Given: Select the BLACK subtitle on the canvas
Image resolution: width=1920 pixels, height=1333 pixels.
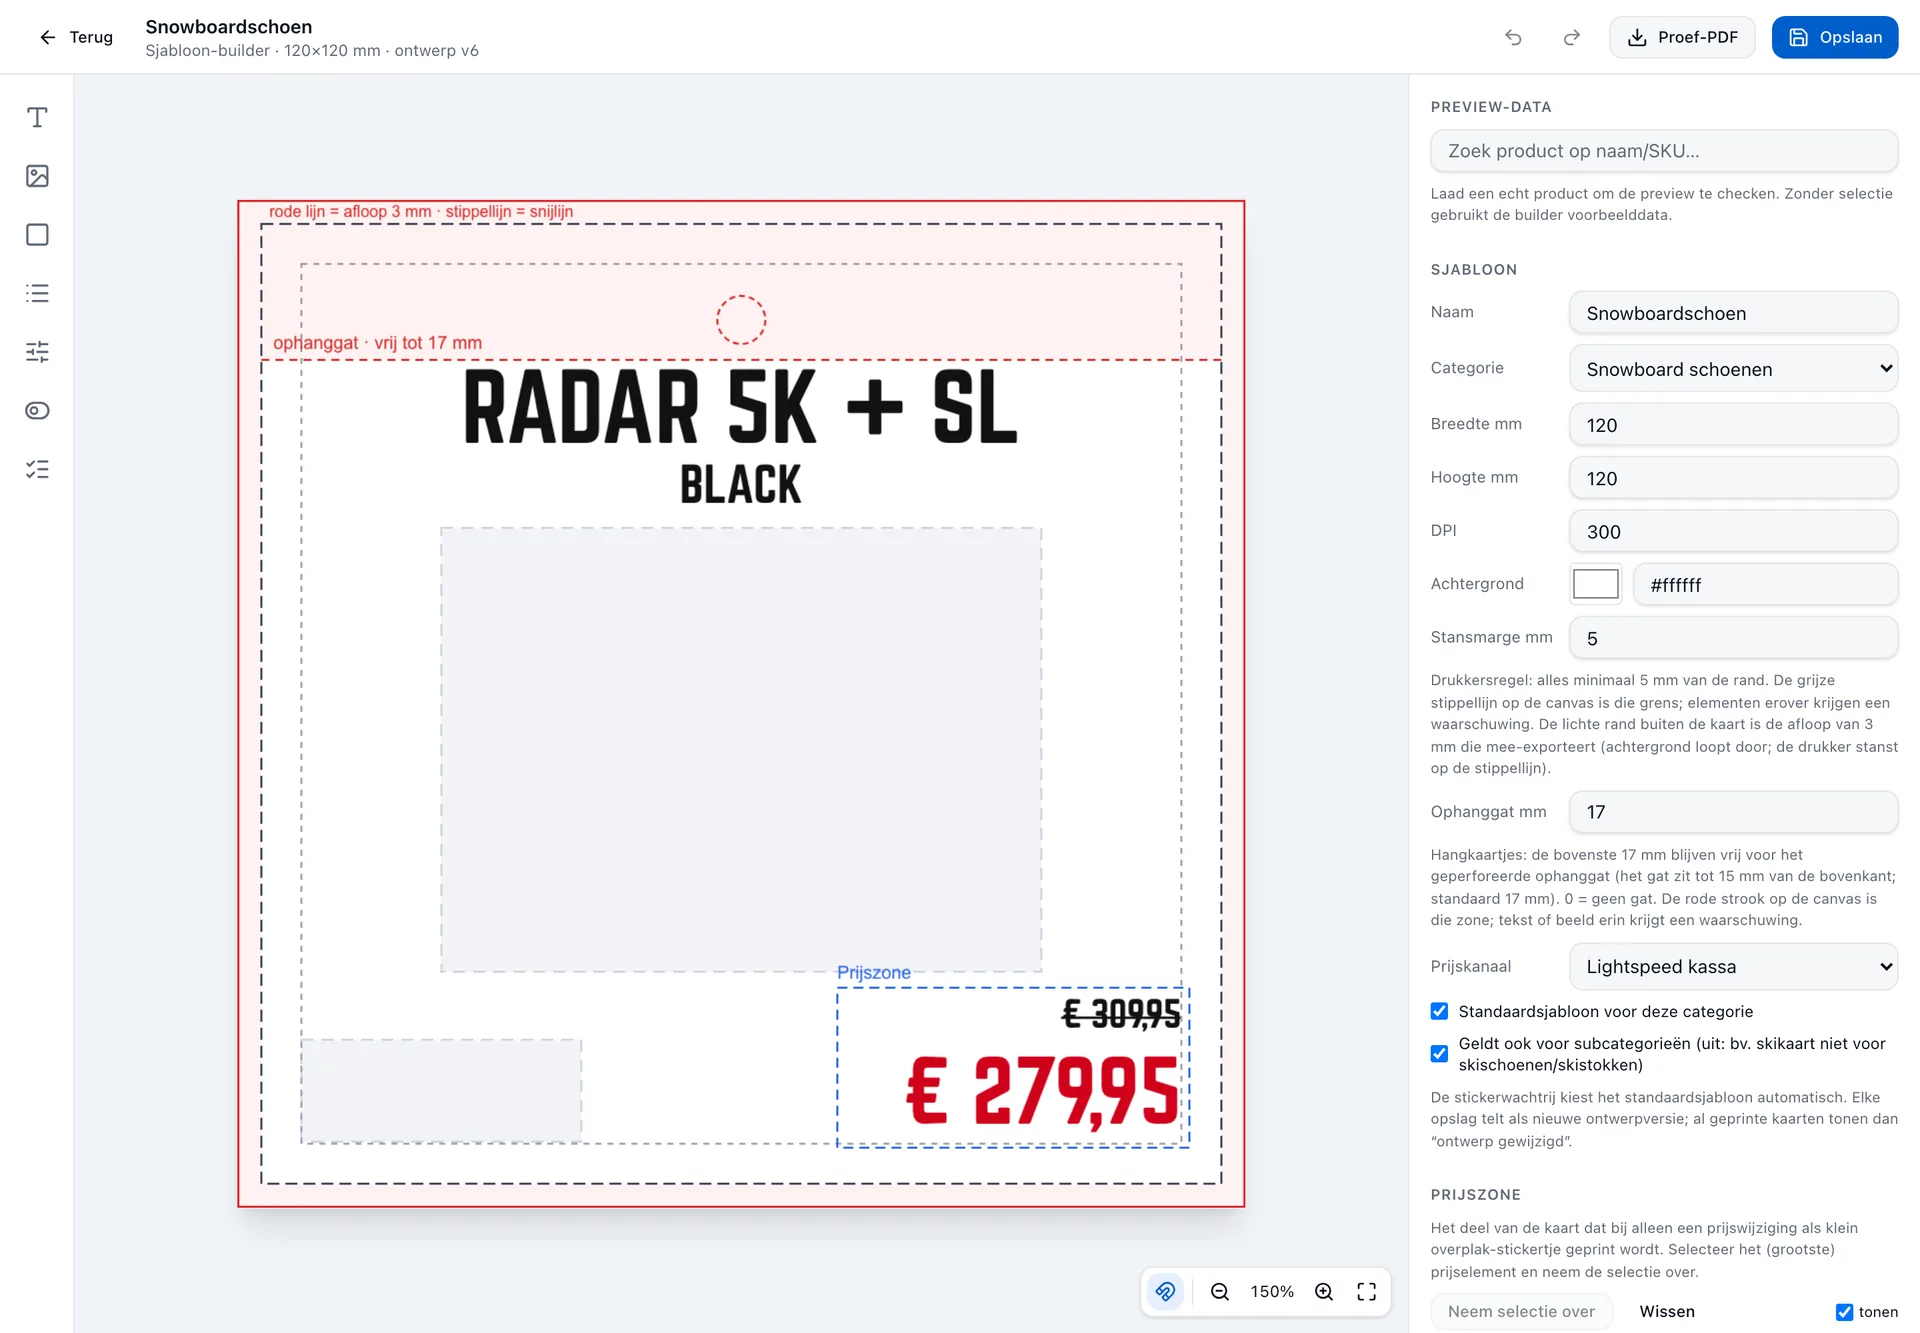Looking at the screenshot, I should (x=741, y=485).
